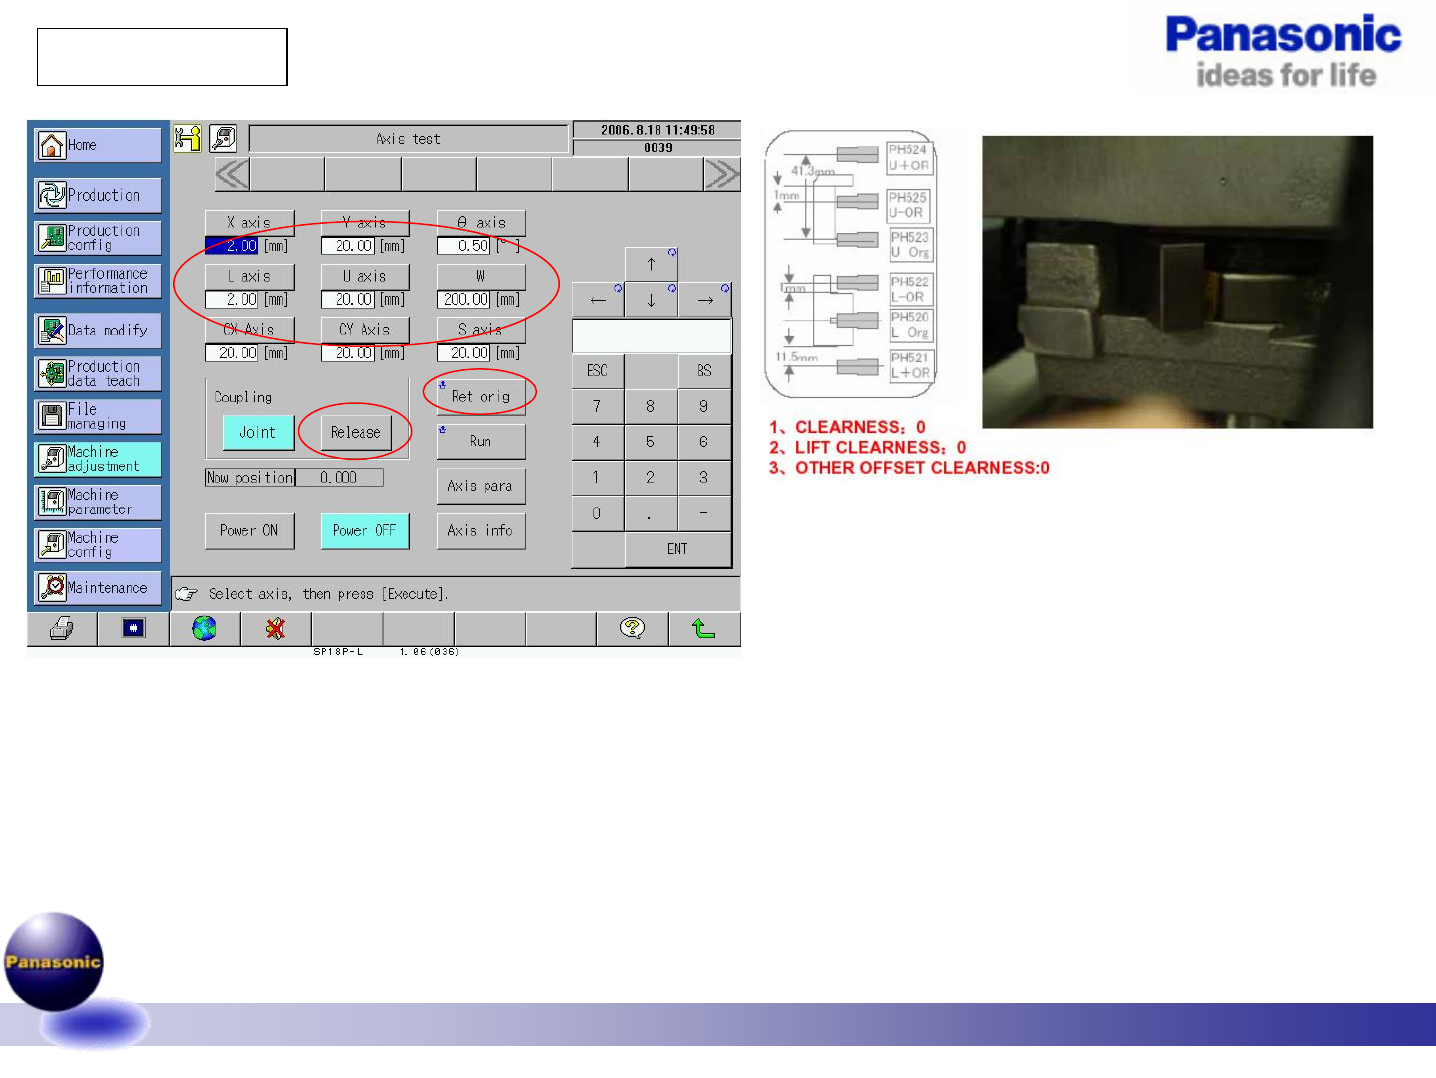
Task: Click the Run button
Action: (481, 441)
